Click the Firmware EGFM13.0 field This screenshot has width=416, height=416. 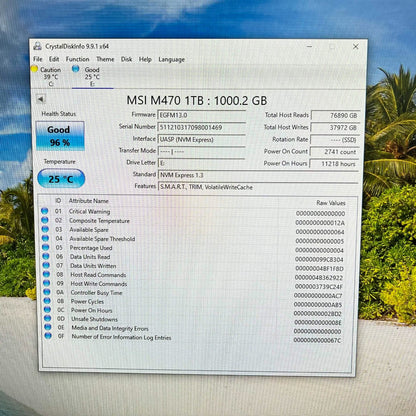coord(201,115)
